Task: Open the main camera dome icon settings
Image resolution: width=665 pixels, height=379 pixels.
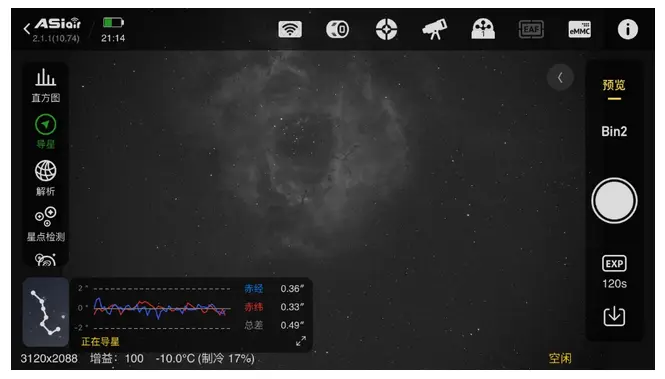Action: 483,29
